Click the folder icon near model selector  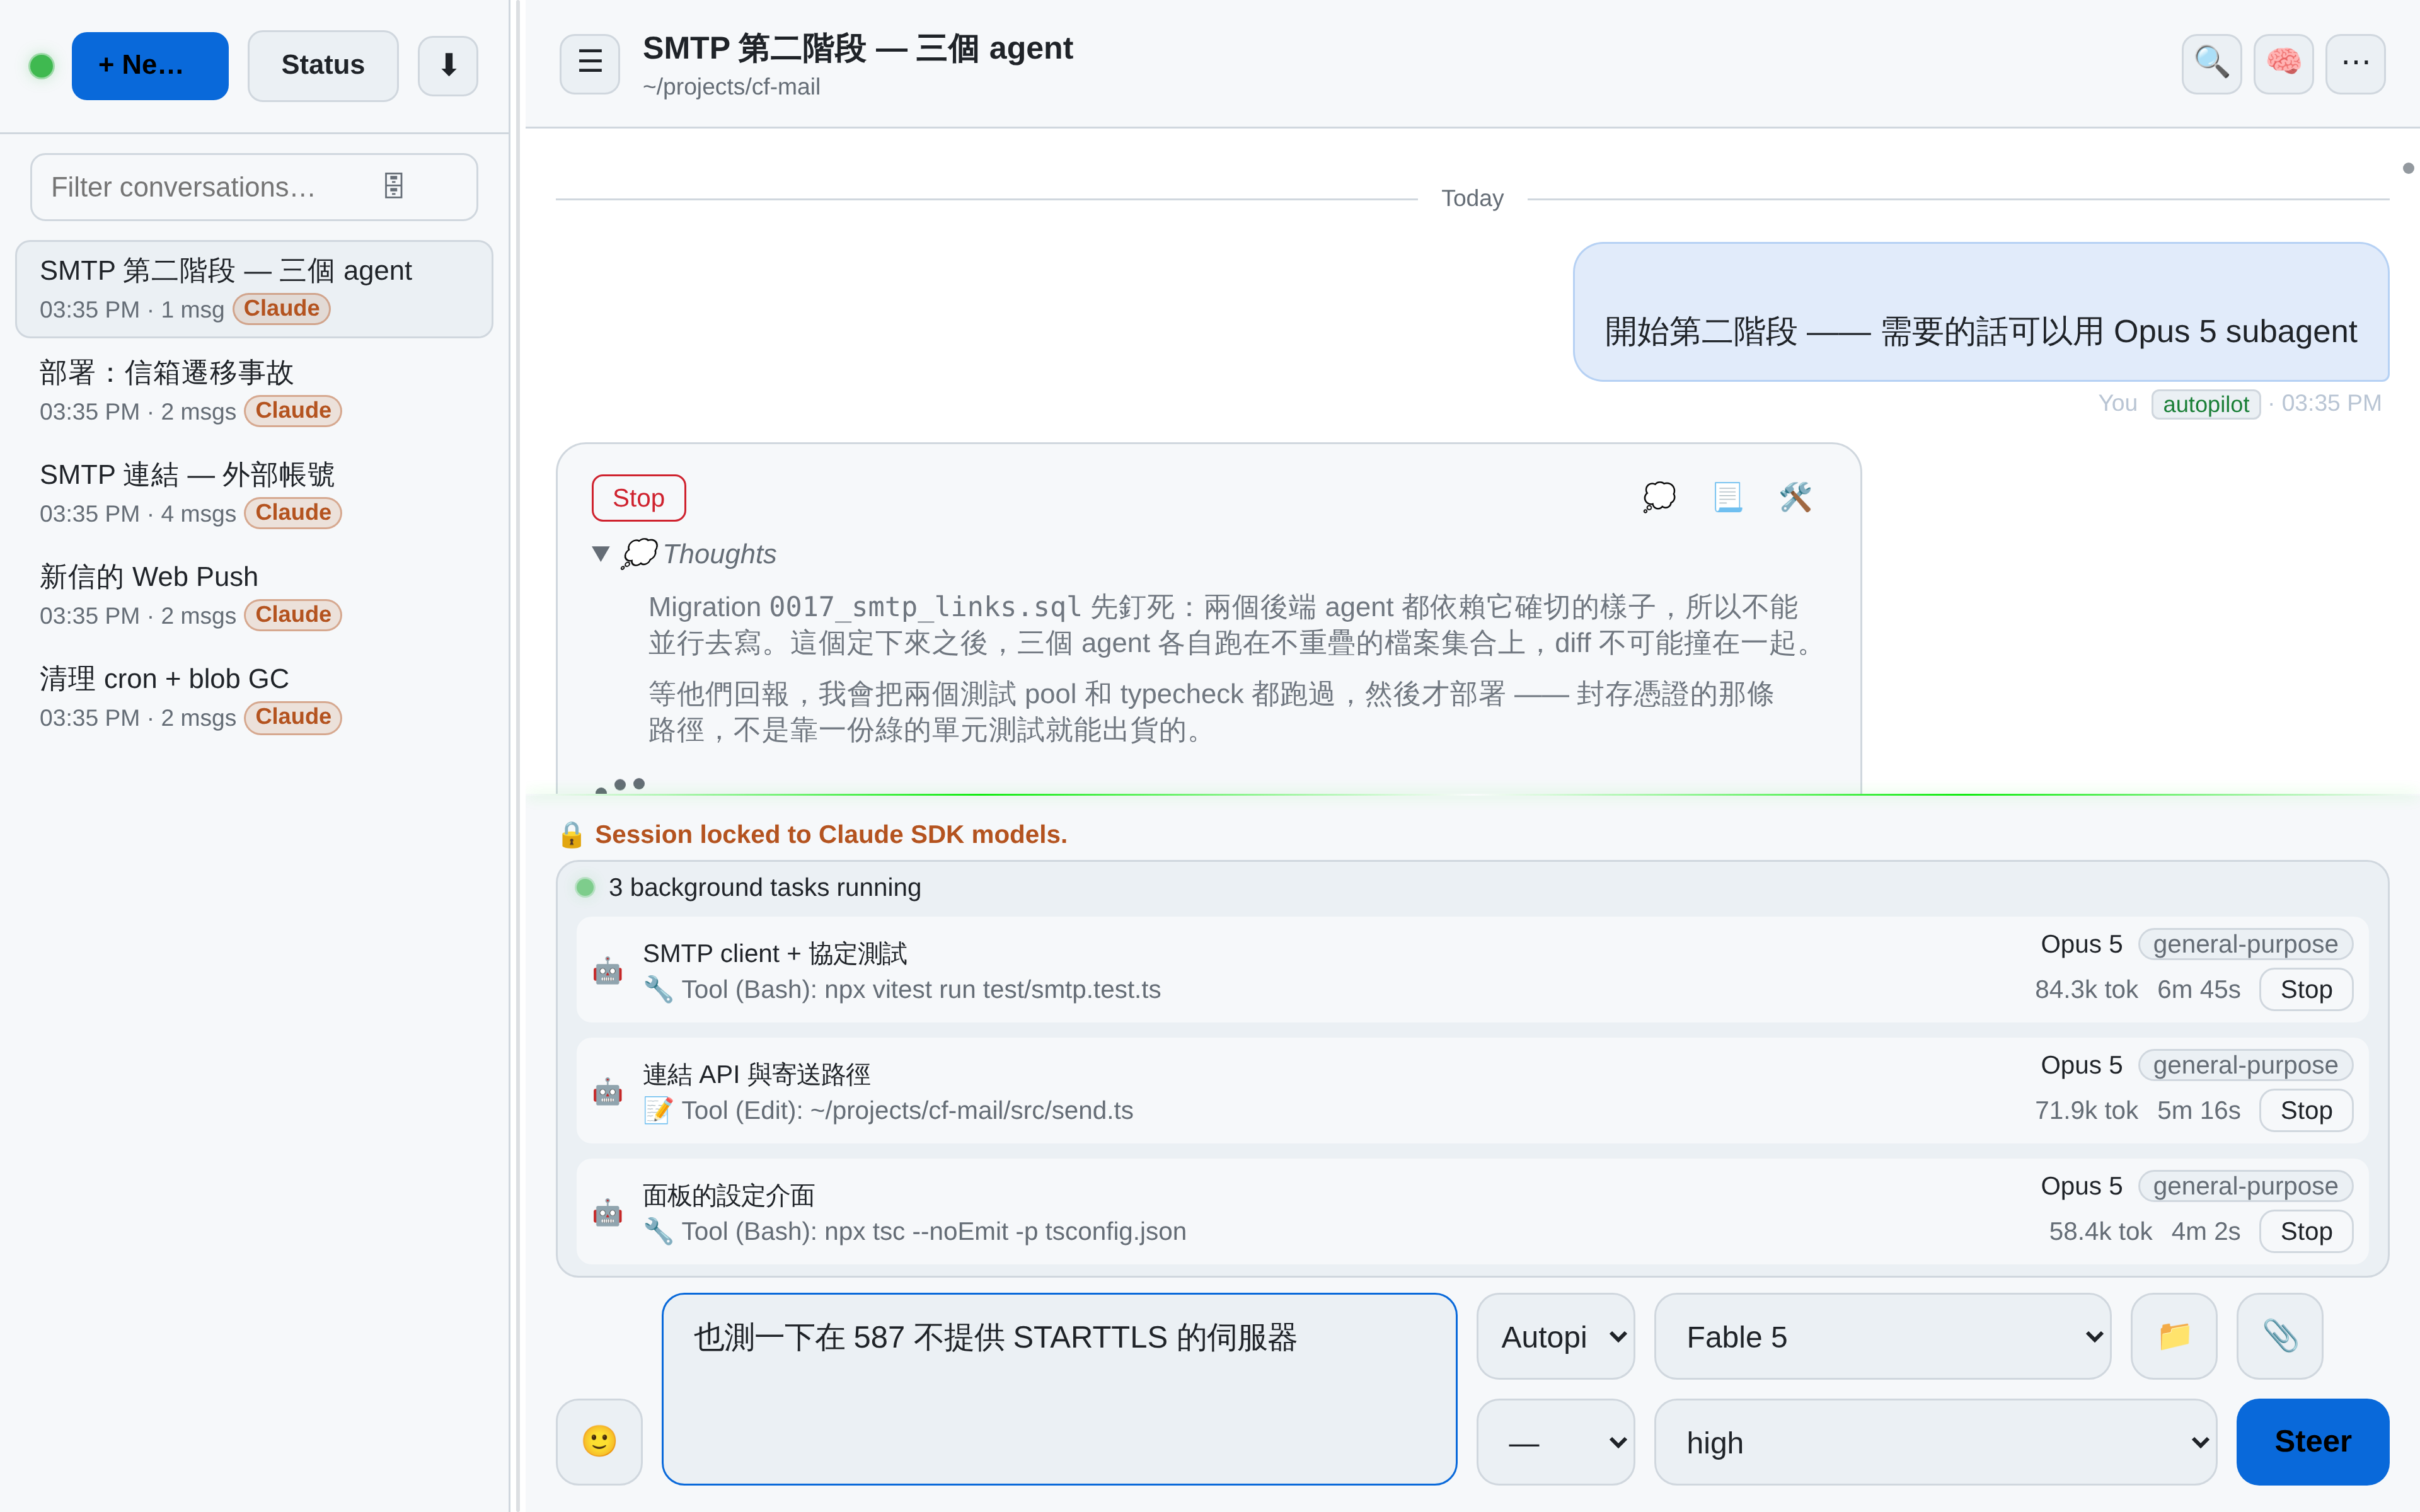2174,1336
